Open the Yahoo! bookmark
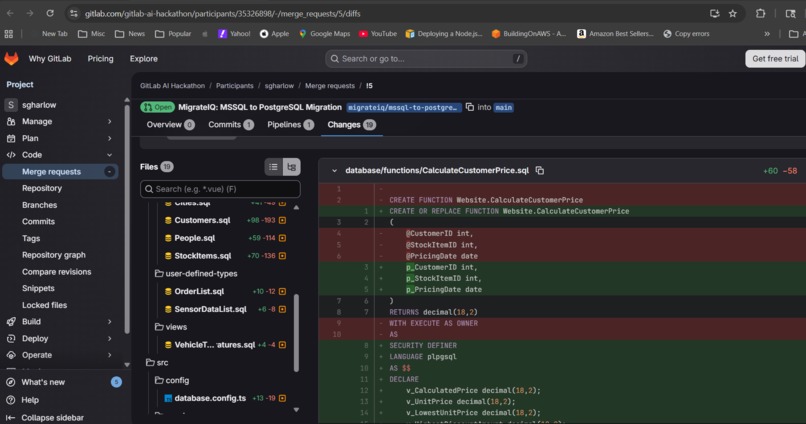806x424 pixels. [234, 34]
